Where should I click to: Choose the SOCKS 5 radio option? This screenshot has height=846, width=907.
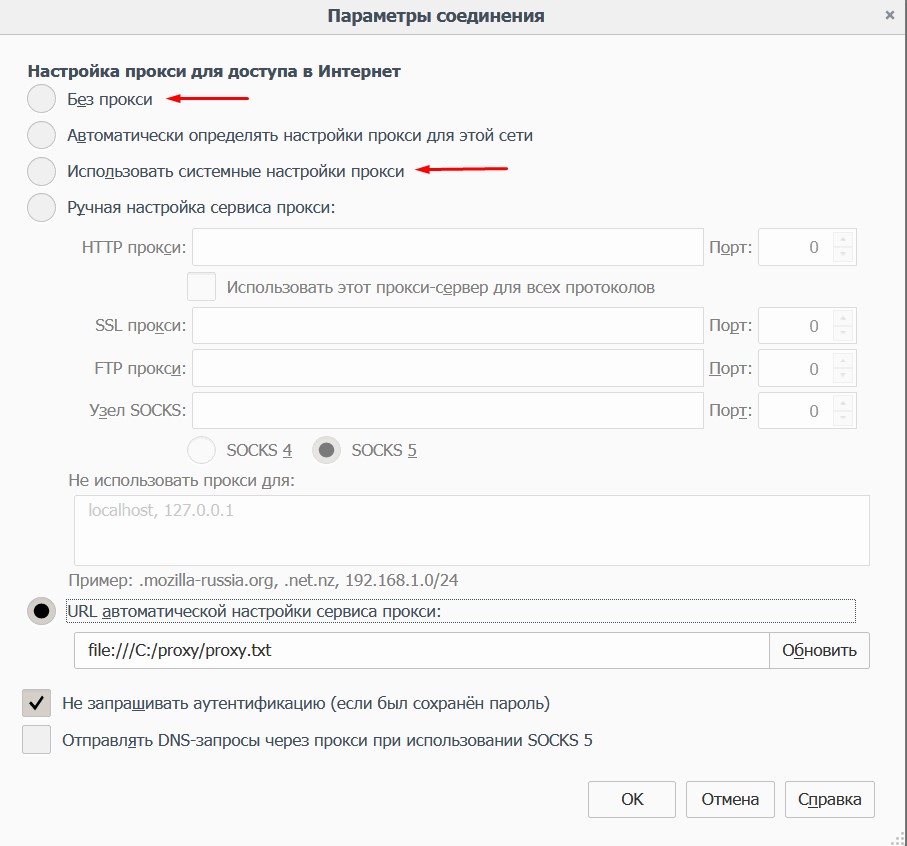(x=326, y=450)
